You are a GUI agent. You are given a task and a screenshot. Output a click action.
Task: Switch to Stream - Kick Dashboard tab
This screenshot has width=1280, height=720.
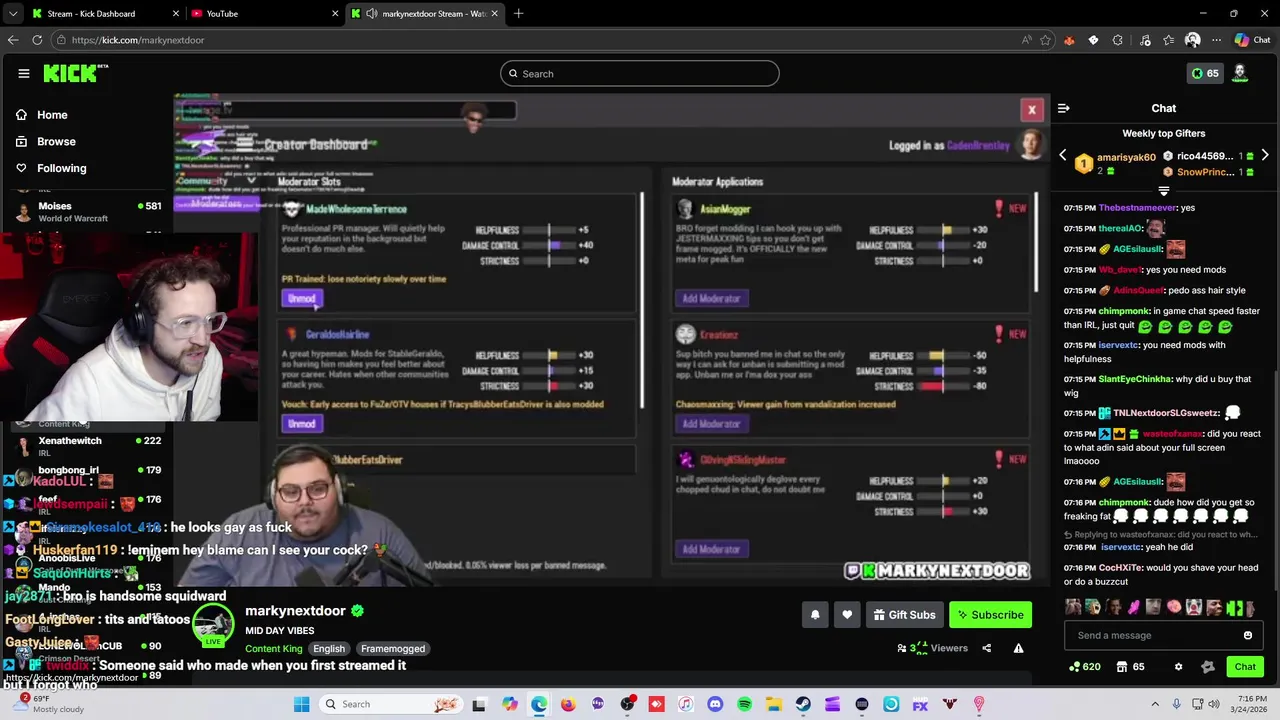tap(105, 14)
